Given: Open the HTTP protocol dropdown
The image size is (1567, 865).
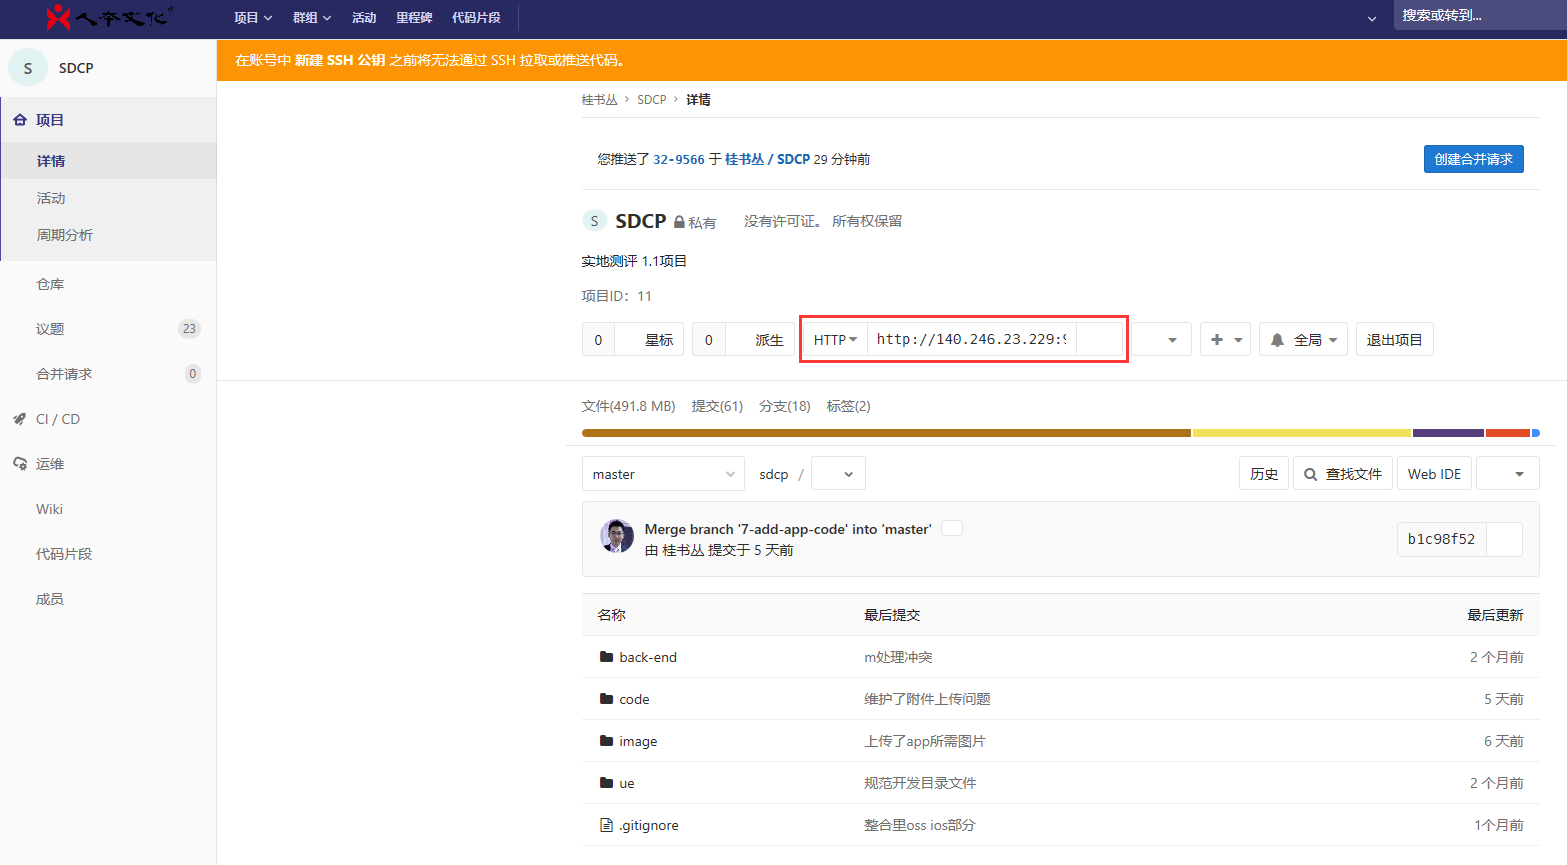Looking at the screenshot, I should tap(835, 340).
